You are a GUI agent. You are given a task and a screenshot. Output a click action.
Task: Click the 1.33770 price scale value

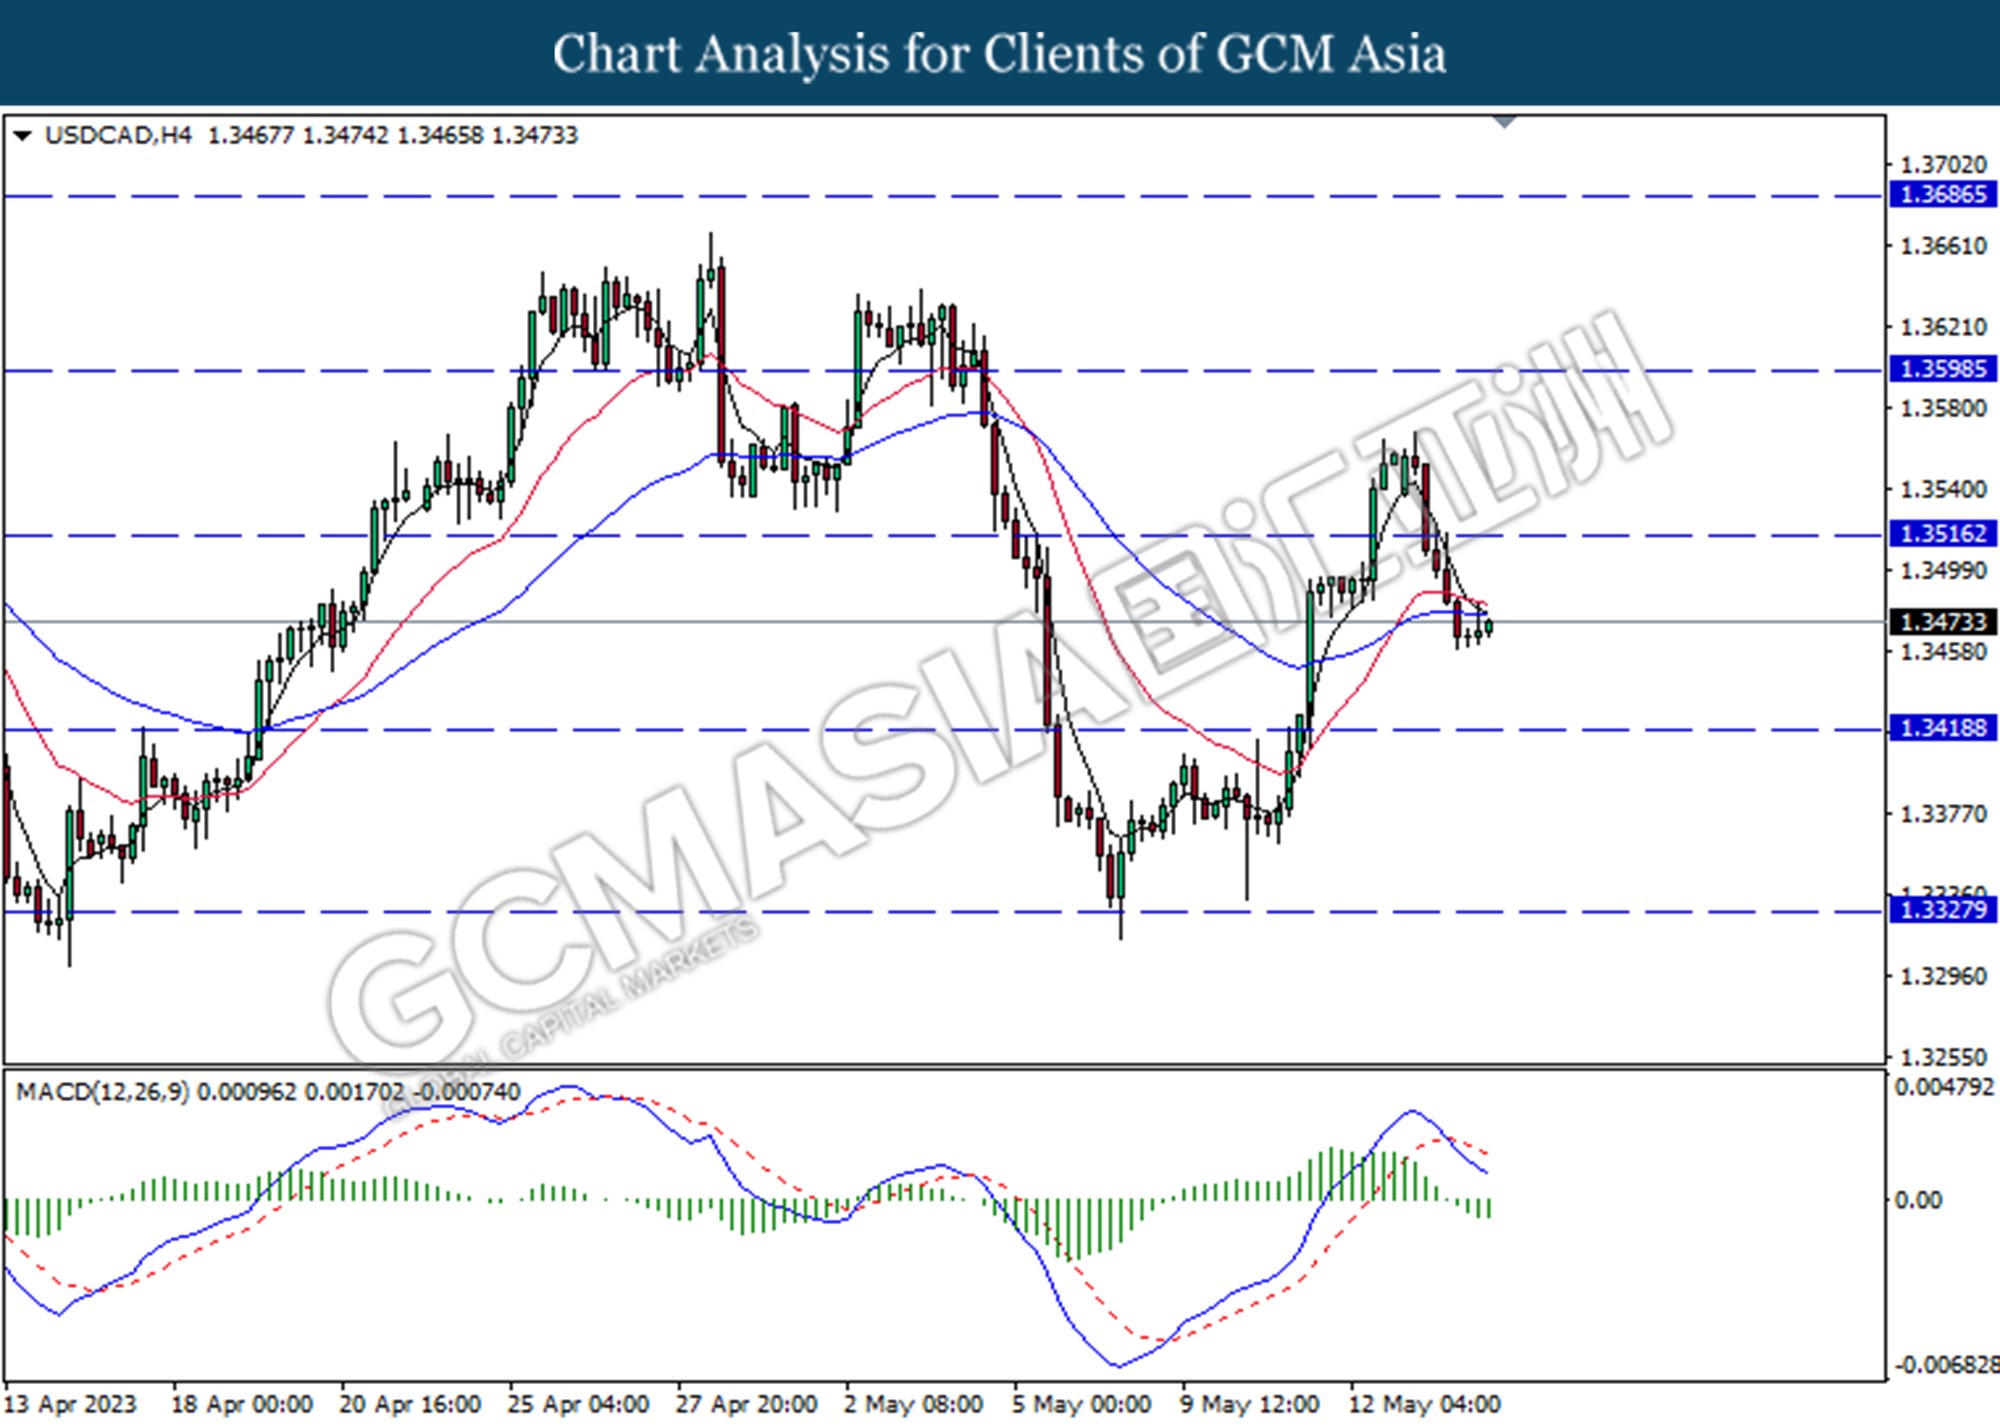click(x=1943, y=814)
